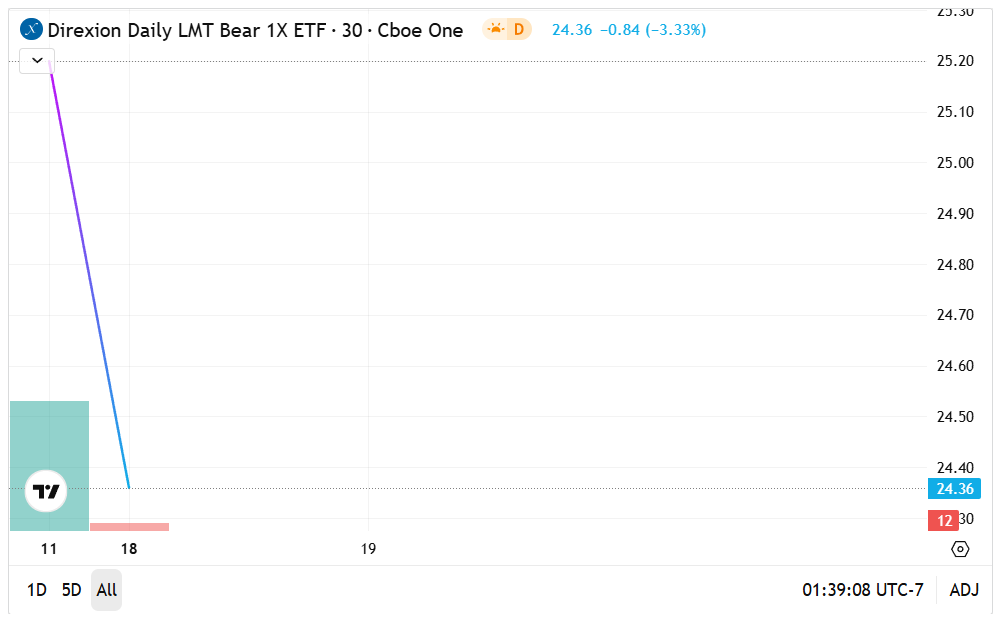Open chart settings hexagon icon
This screenshot has height=627, width=1002.
click(960, 549)
